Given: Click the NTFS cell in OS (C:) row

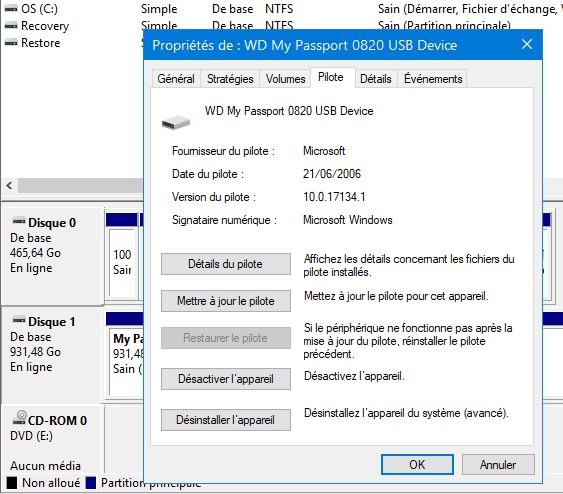Looking at the screenshot, I should tap(279, 9).
